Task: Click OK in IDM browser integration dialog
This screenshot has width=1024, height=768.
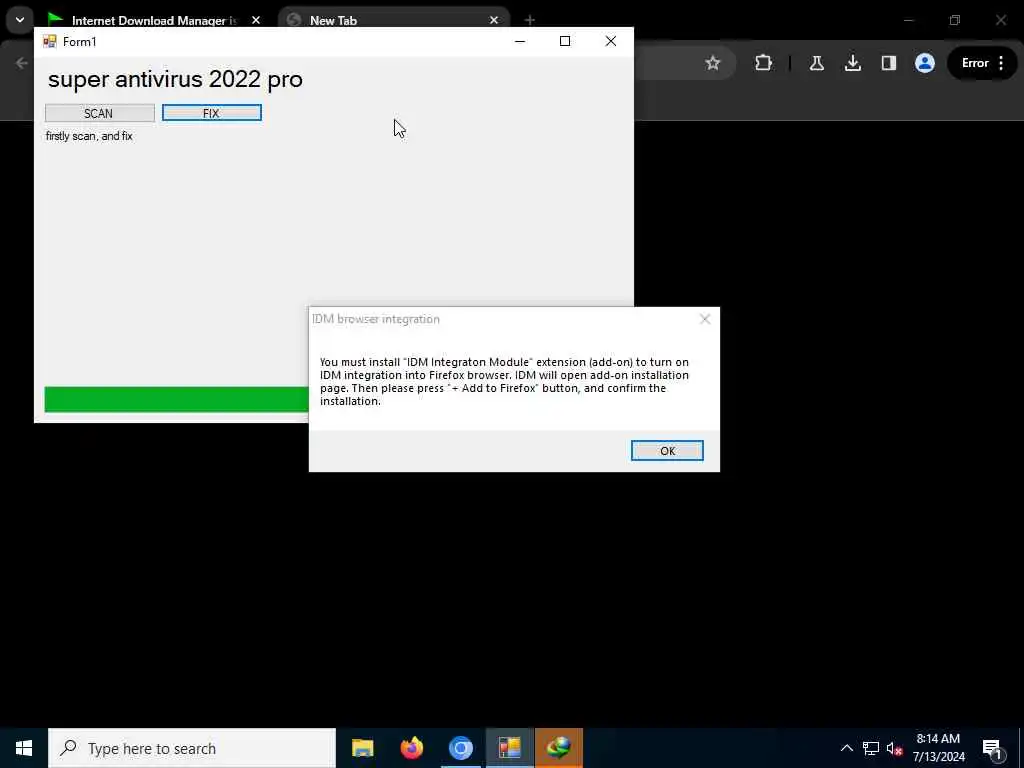Action: [x=667, y=451]
